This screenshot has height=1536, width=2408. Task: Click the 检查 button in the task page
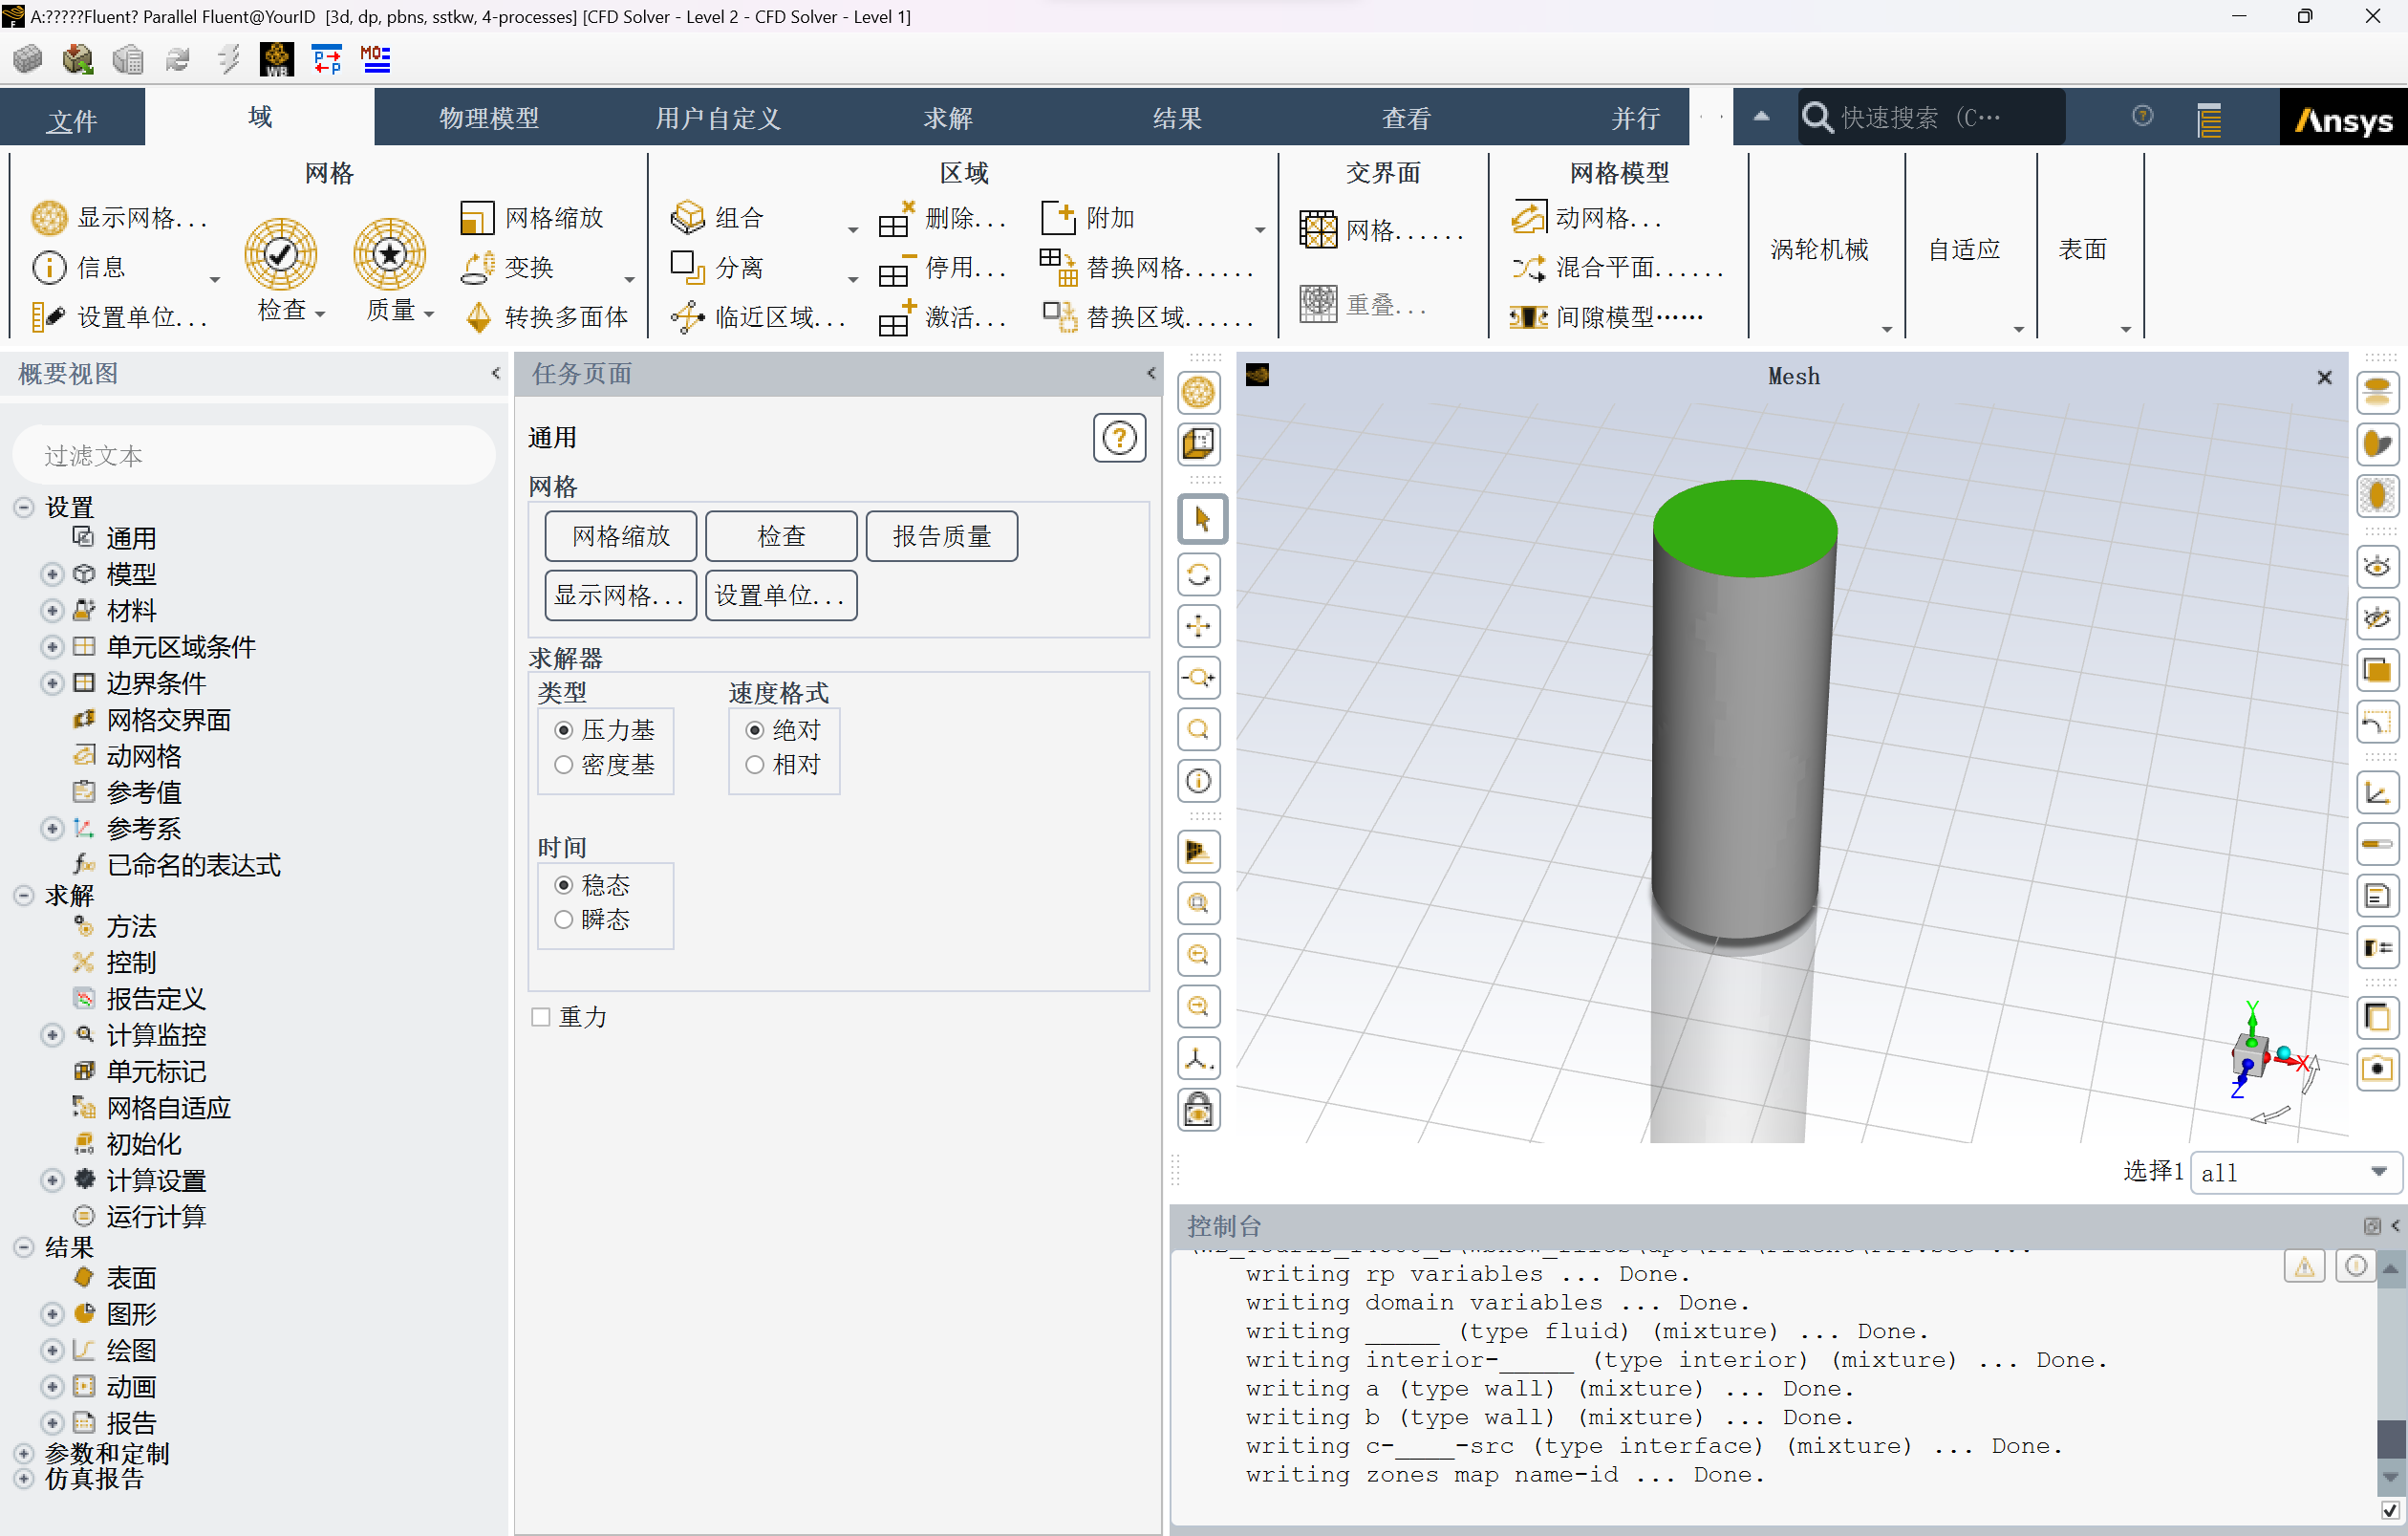click(781, 536)
